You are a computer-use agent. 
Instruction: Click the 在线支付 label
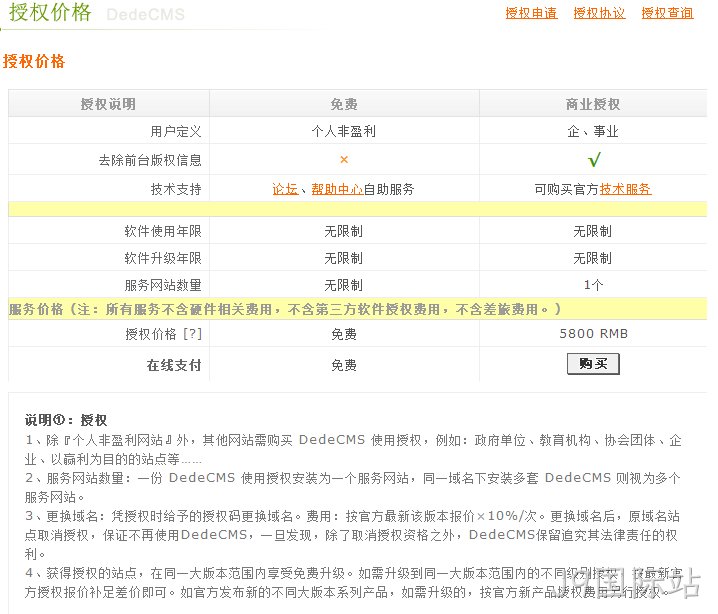point(174,365)
